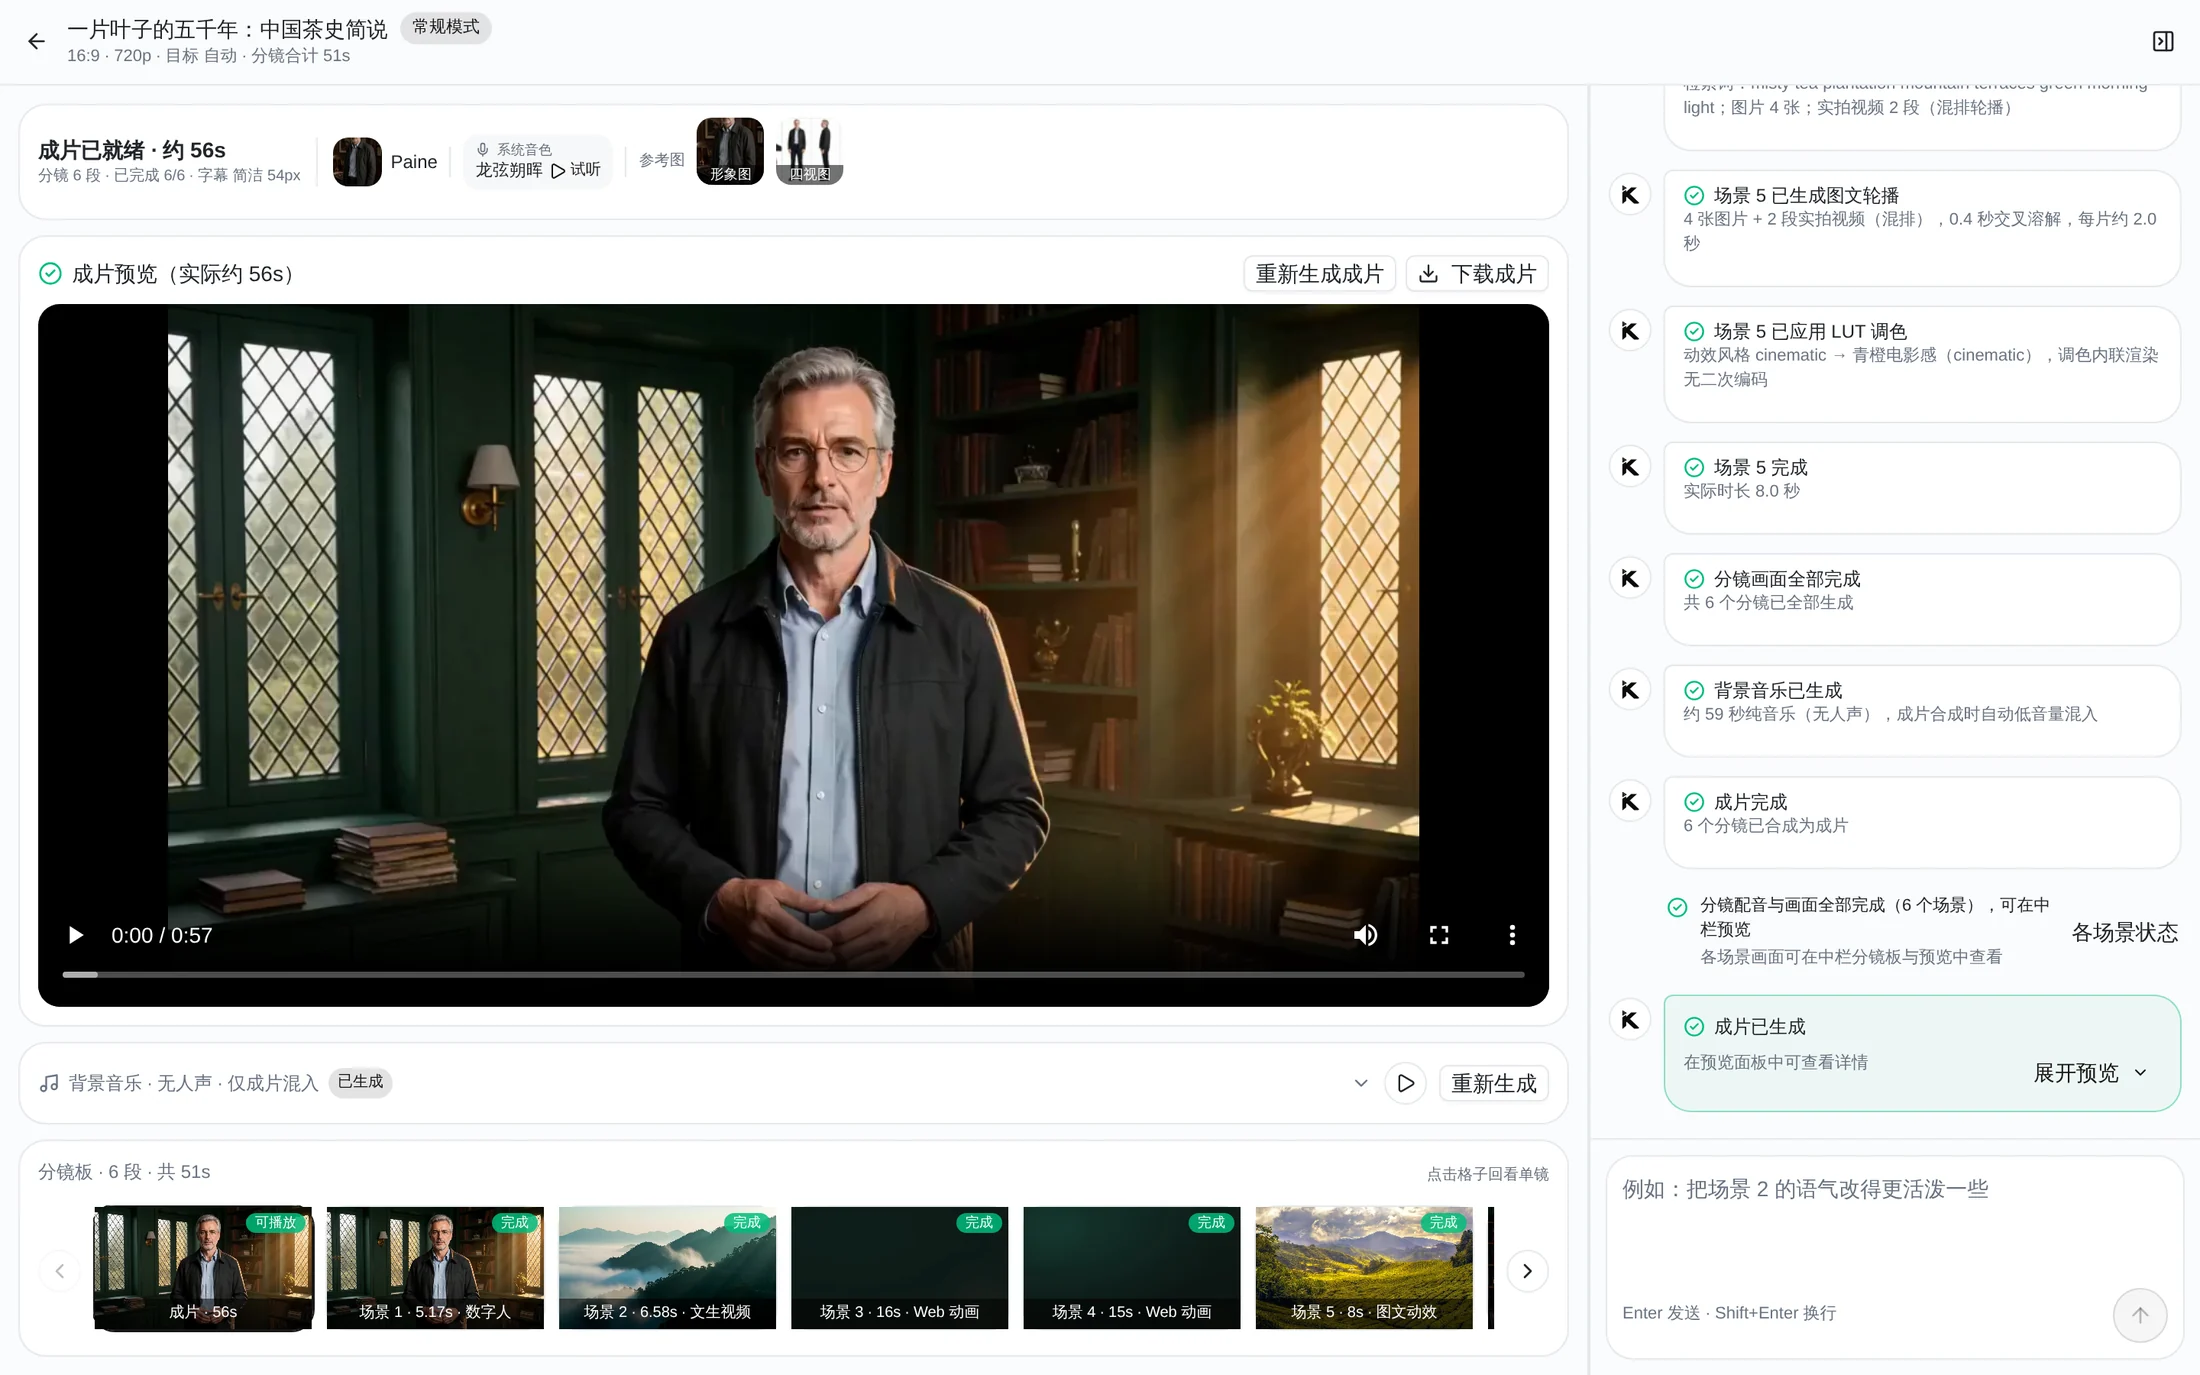The width and height of the screenshot is (2200, 1375).
Task: Click 重新生成成片 button
Action: coord(1319,274)
